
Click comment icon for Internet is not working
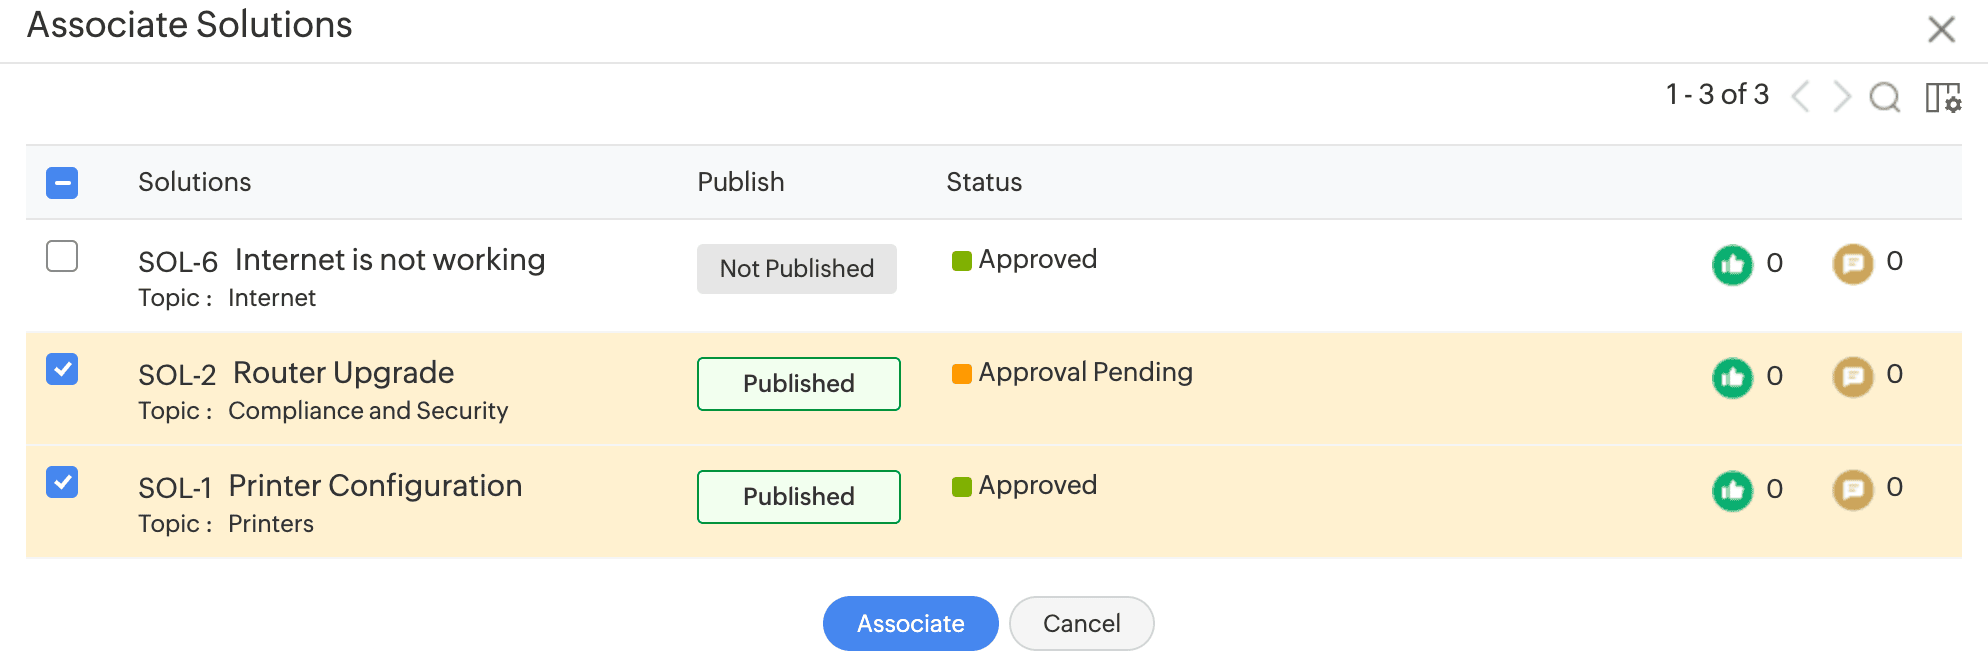pyautogui.click(x=1852, y=264)
